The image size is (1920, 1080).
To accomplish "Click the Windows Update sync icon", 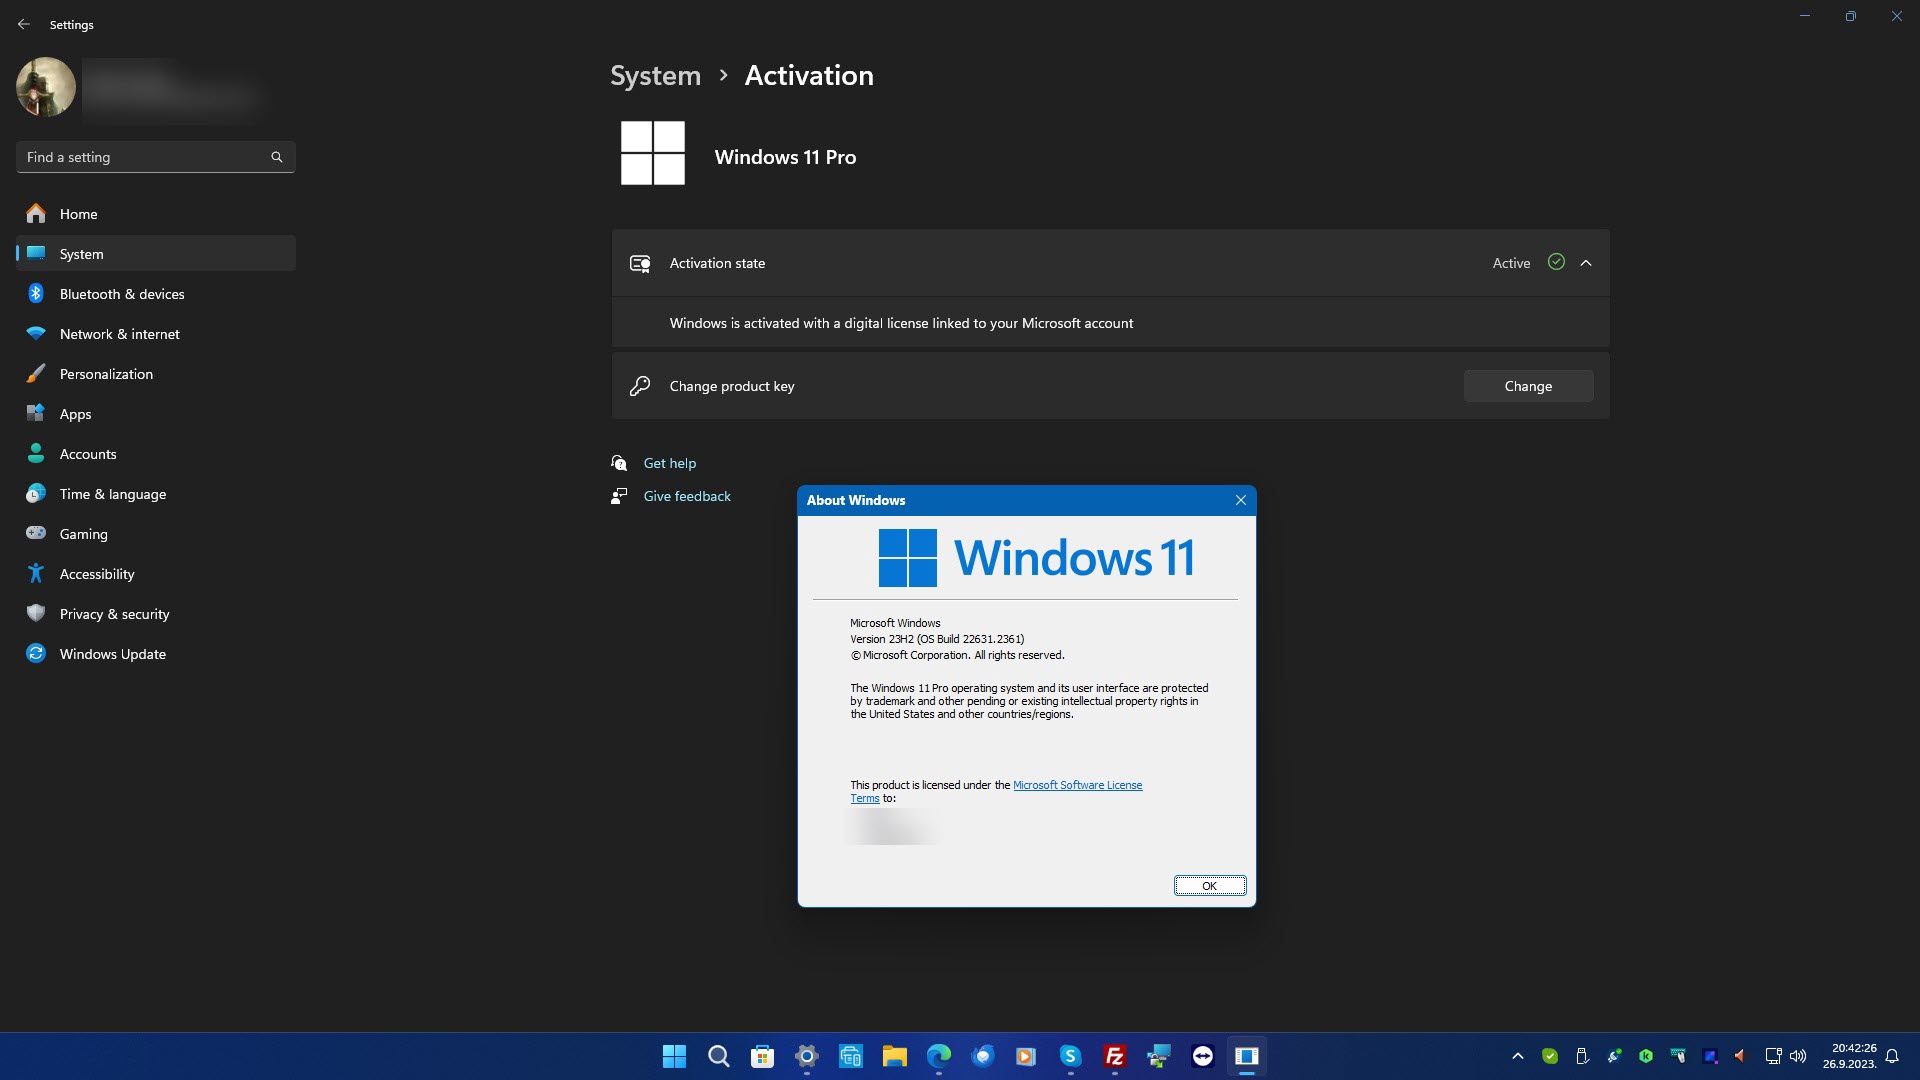I will 36,654.
